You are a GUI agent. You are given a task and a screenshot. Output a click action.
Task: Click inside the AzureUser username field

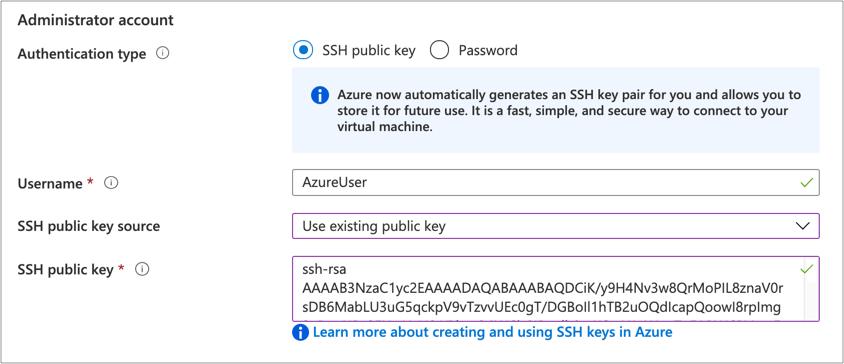pyautogui.click(x=555, y=183)
